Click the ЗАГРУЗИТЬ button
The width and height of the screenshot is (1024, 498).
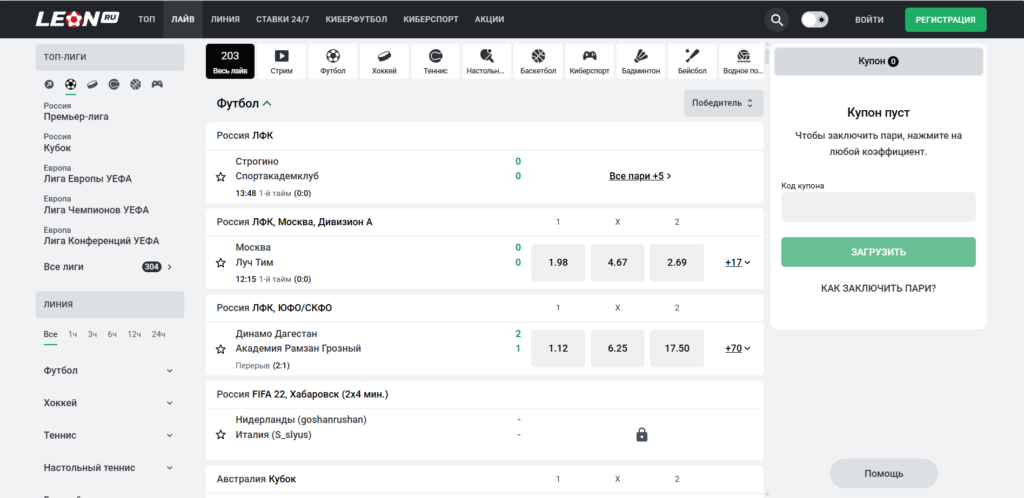878,252
